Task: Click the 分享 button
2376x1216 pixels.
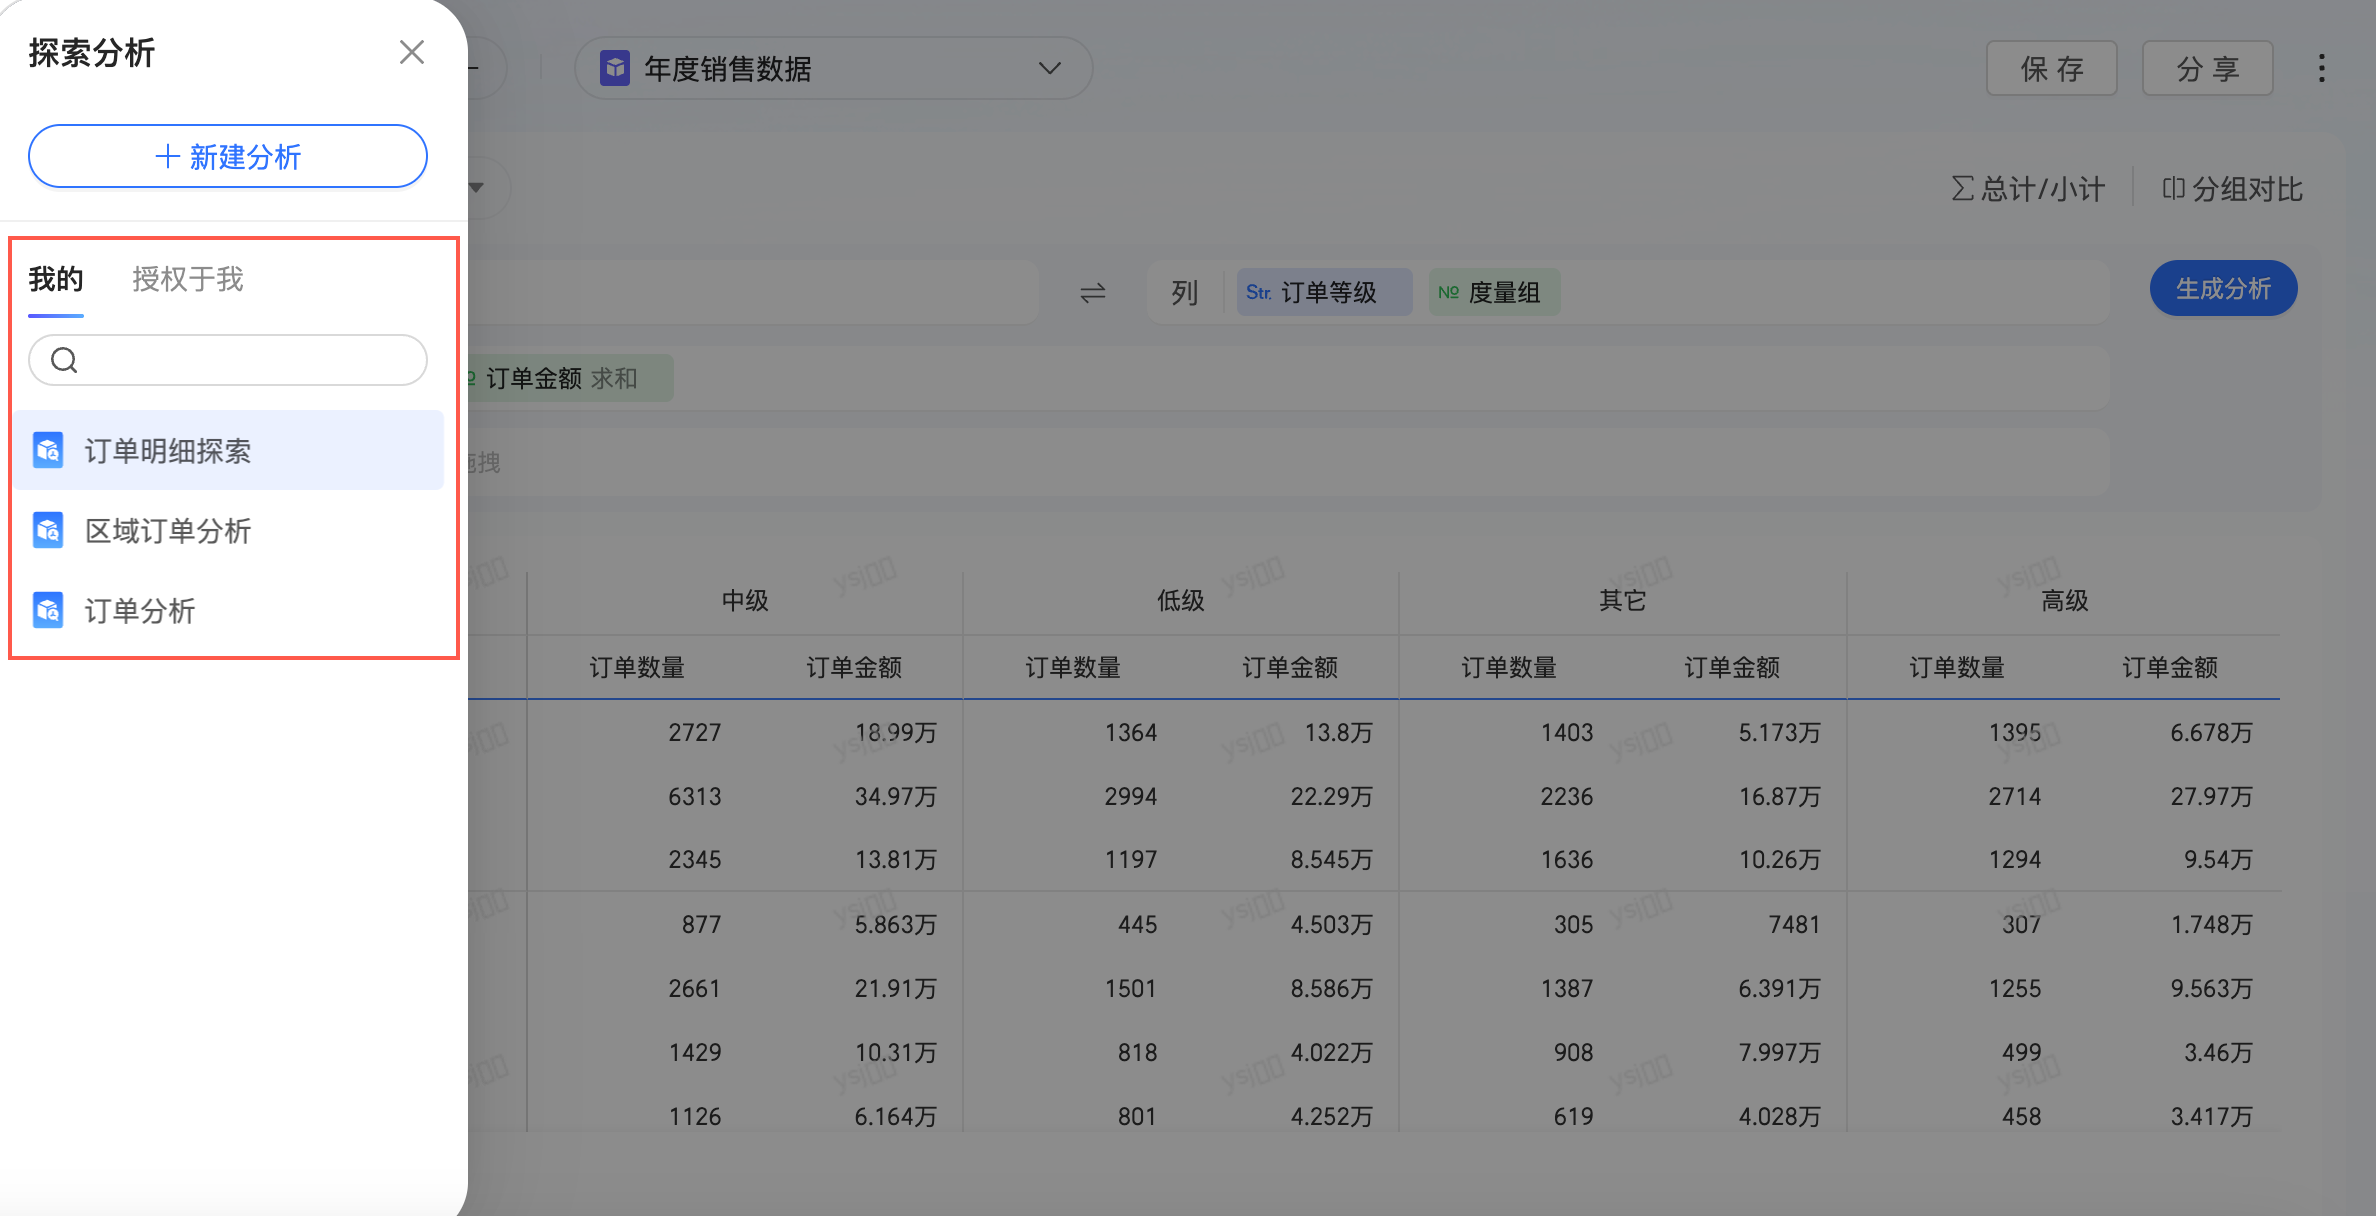Action: click(x=2207, y=68)
